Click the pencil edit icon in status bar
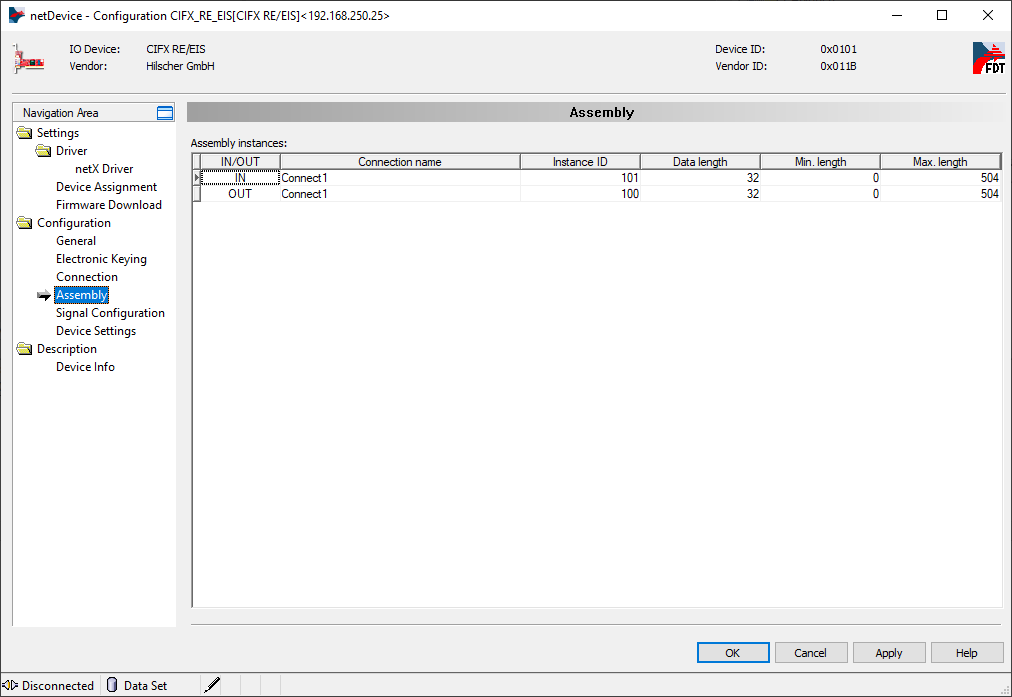1012x697 pixels. (x=212, y=685)
